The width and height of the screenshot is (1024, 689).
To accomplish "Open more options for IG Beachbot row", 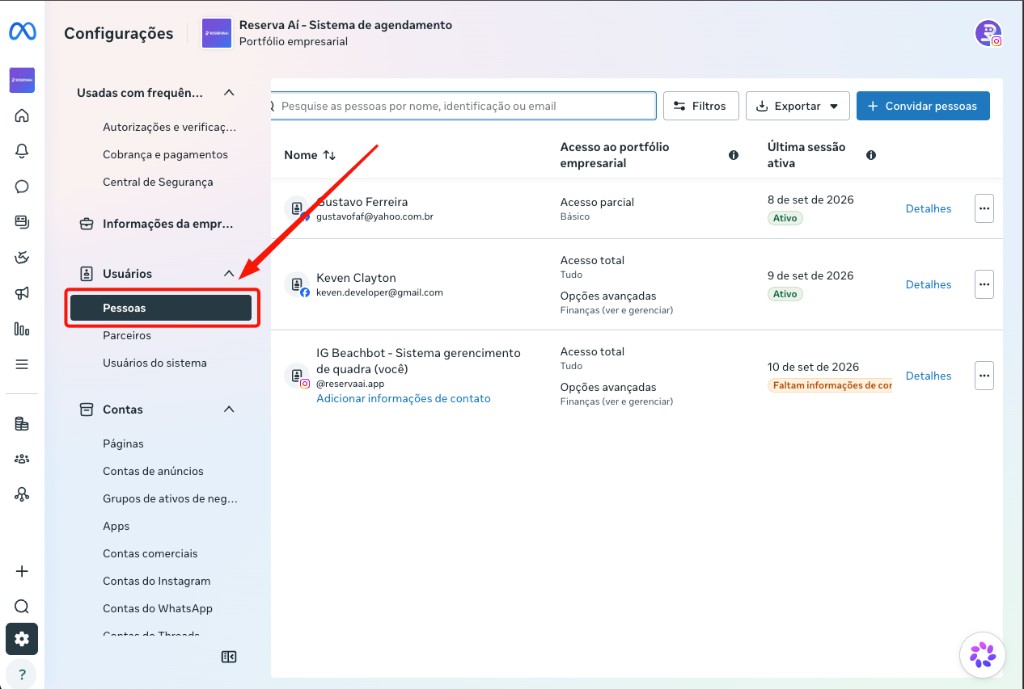I will [x=984, y=376].
